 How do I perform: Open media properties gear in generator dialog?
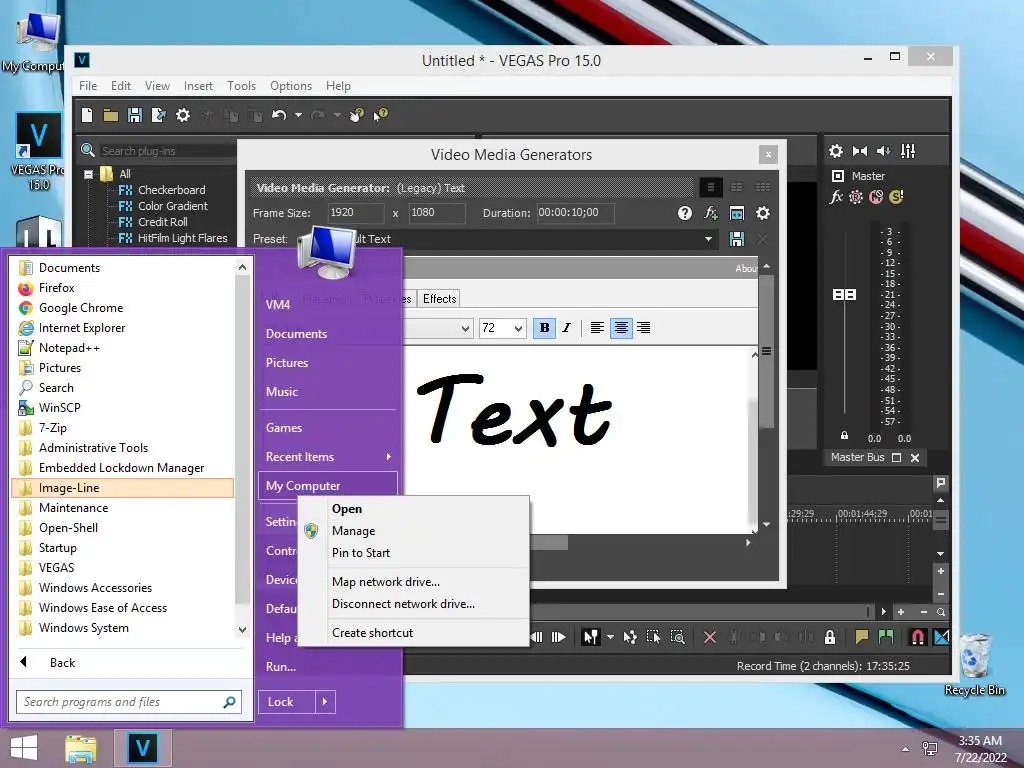click(762, 213)
